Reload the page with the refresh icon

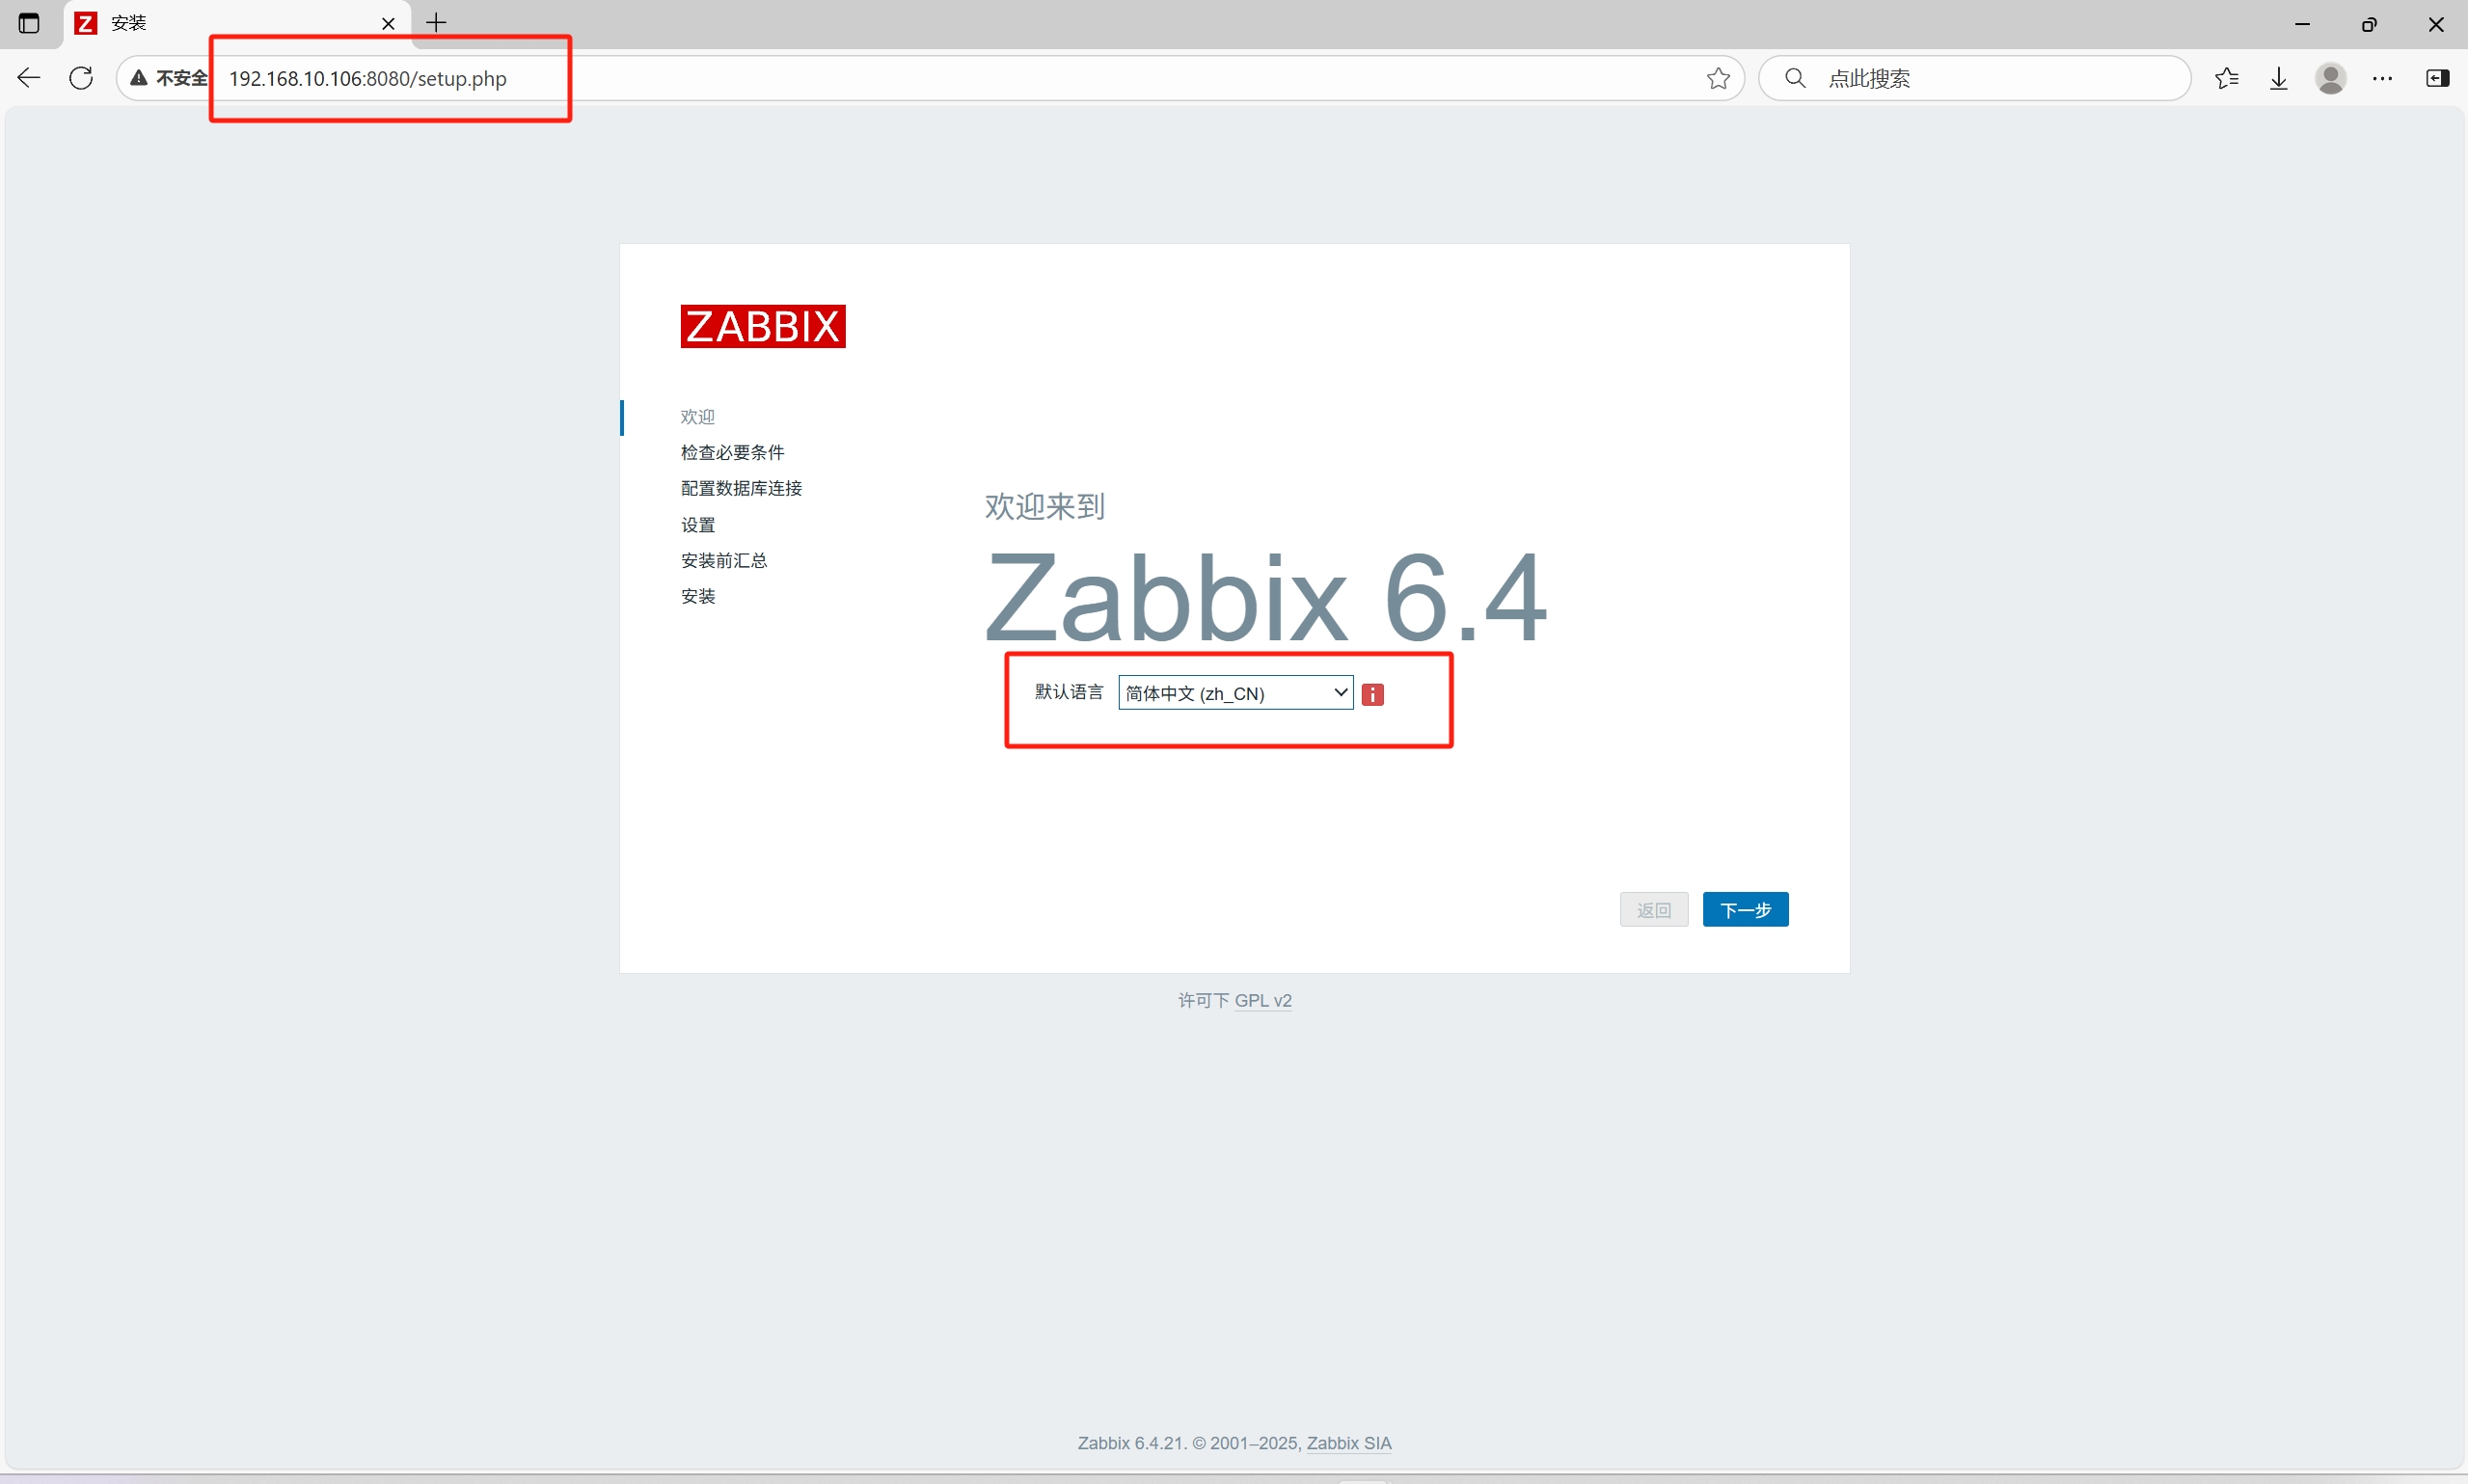(81, 78)
